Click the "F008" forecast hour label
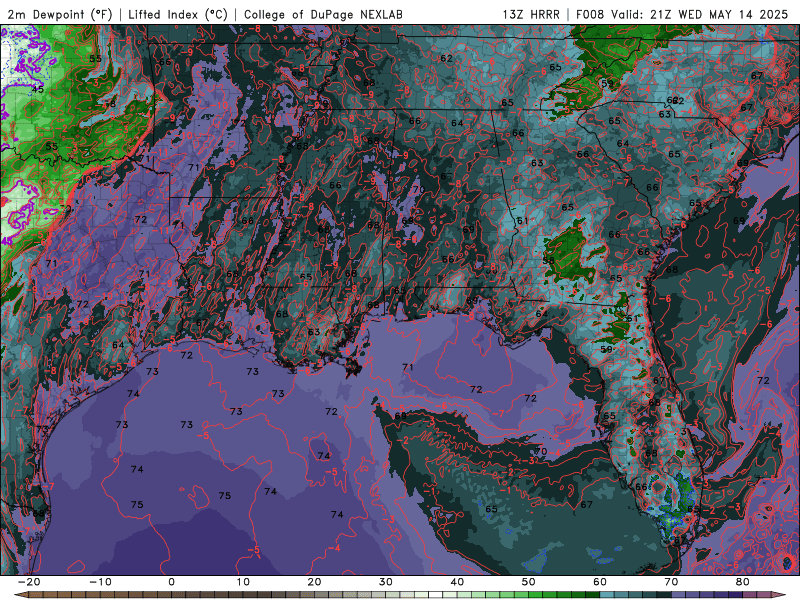The image size is (800, 600). point(590,14)
